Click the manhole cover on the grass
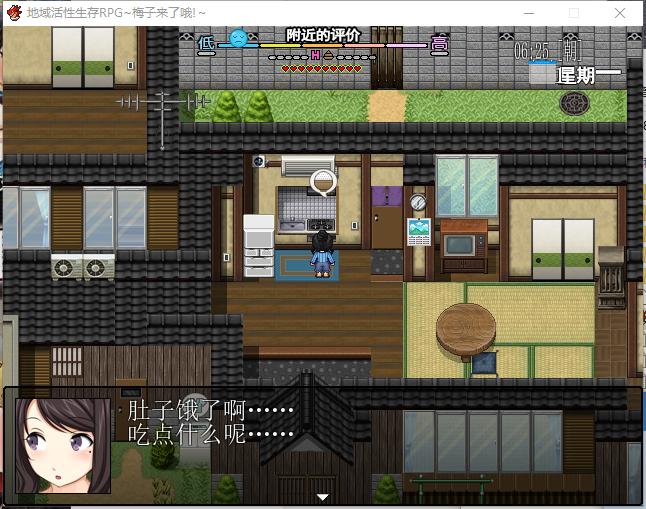This screenshot has height=509, width=646. coord(574,103)
